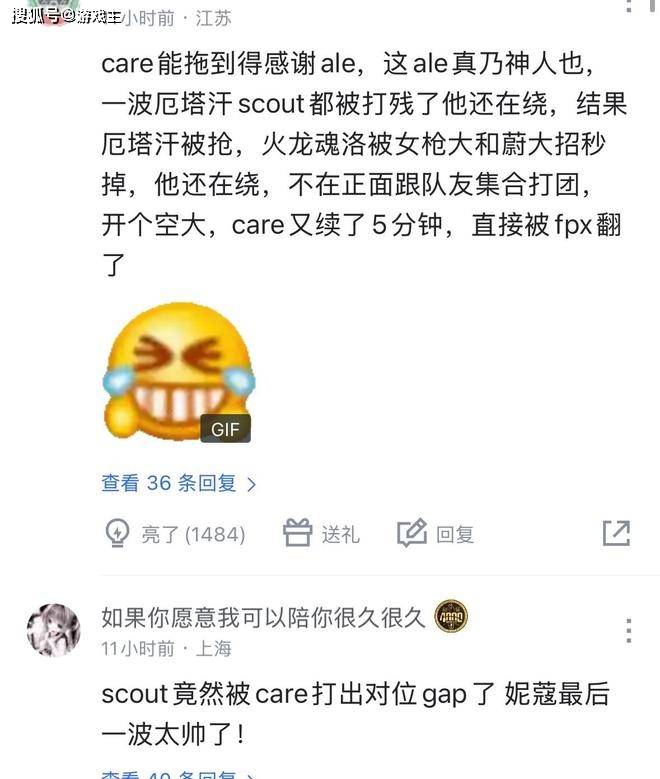The height and width of the screenshot is (779, 660).
Task: Click the gold badge beside the username
Action: [x=451, y=617]
